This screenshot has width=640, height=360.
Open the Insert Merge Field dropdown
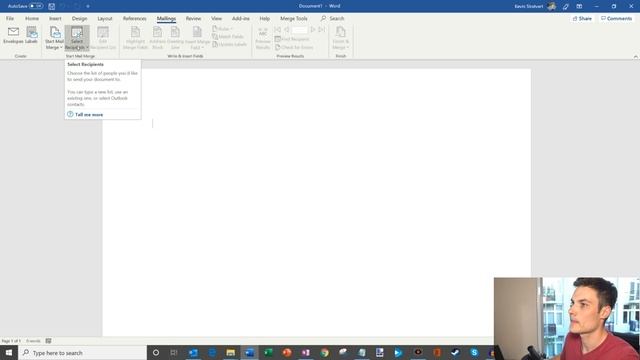tap(197, 38)
